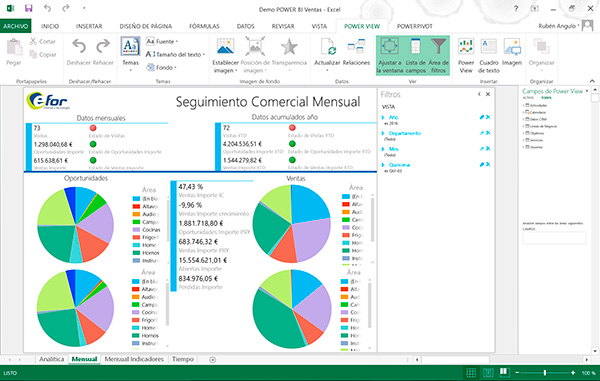This screenshot has height=381, width=600.
Task: Click the zoom slider handle
Action: tap(545, 372)
